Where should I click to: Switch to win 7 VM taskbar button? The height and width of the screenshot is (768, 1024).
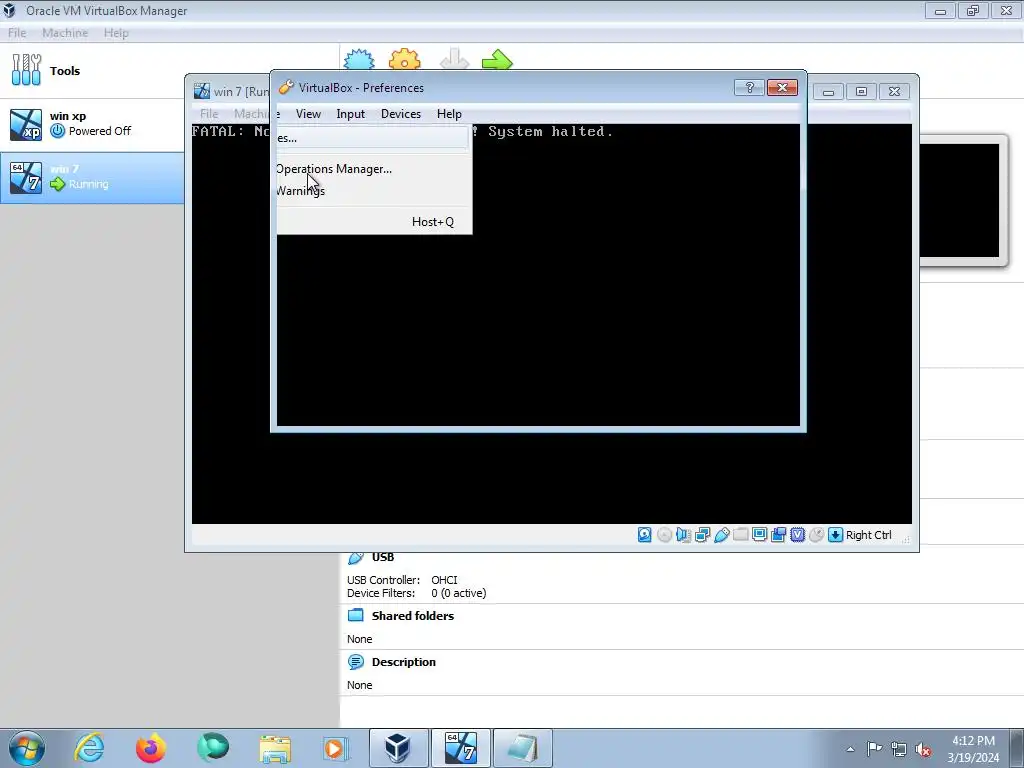(460, 748)
